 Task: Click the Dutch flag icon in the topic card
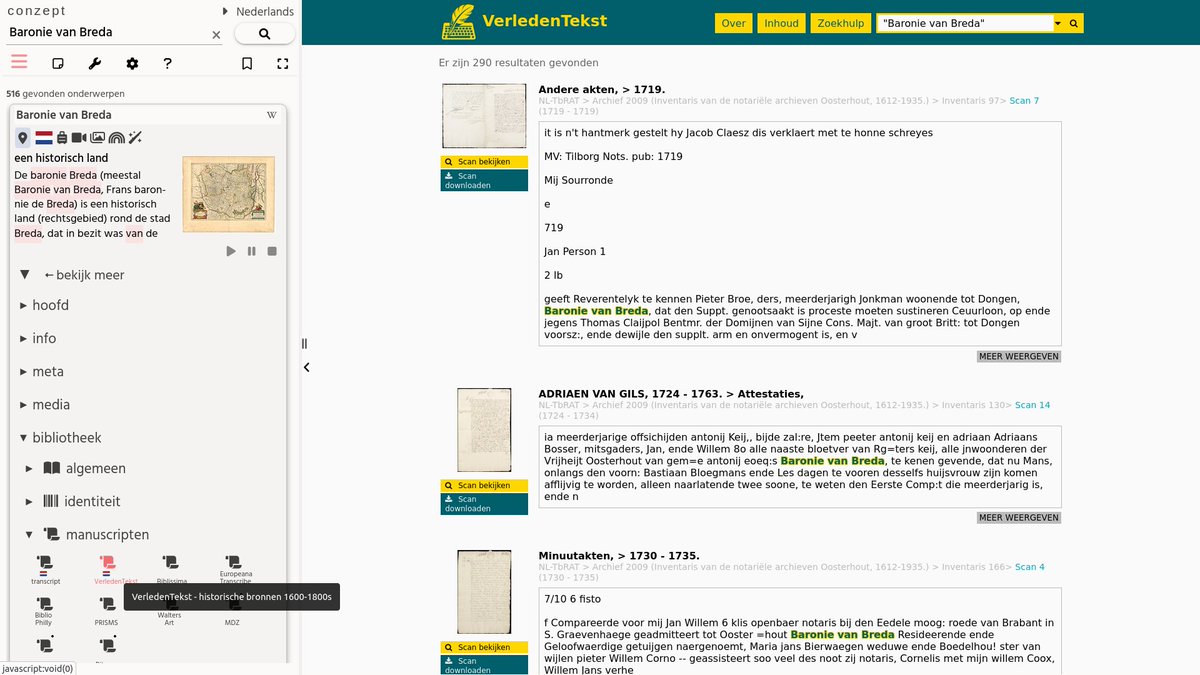pyautogui.click(x=44, y=138)
